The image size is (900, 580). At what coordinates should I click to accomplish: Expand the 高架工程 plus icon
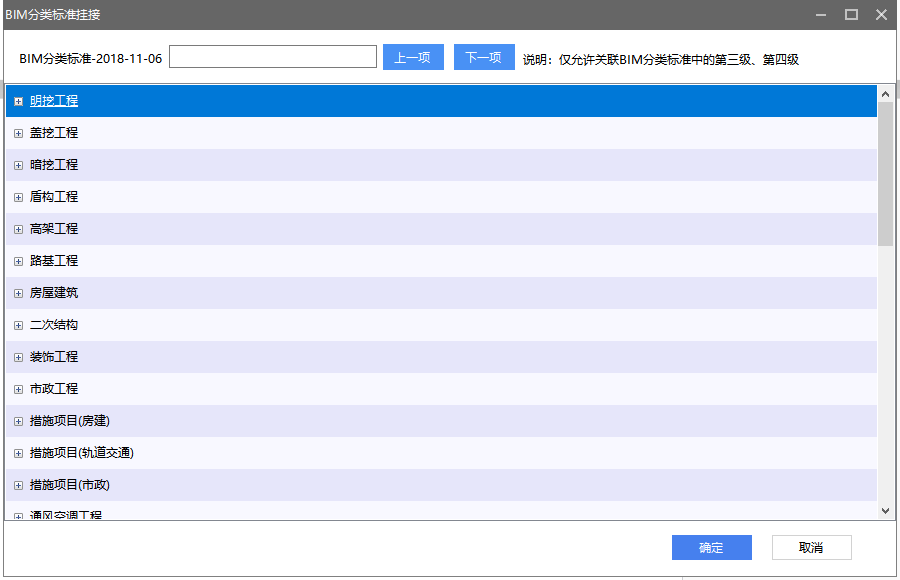(x=18, y=229)
